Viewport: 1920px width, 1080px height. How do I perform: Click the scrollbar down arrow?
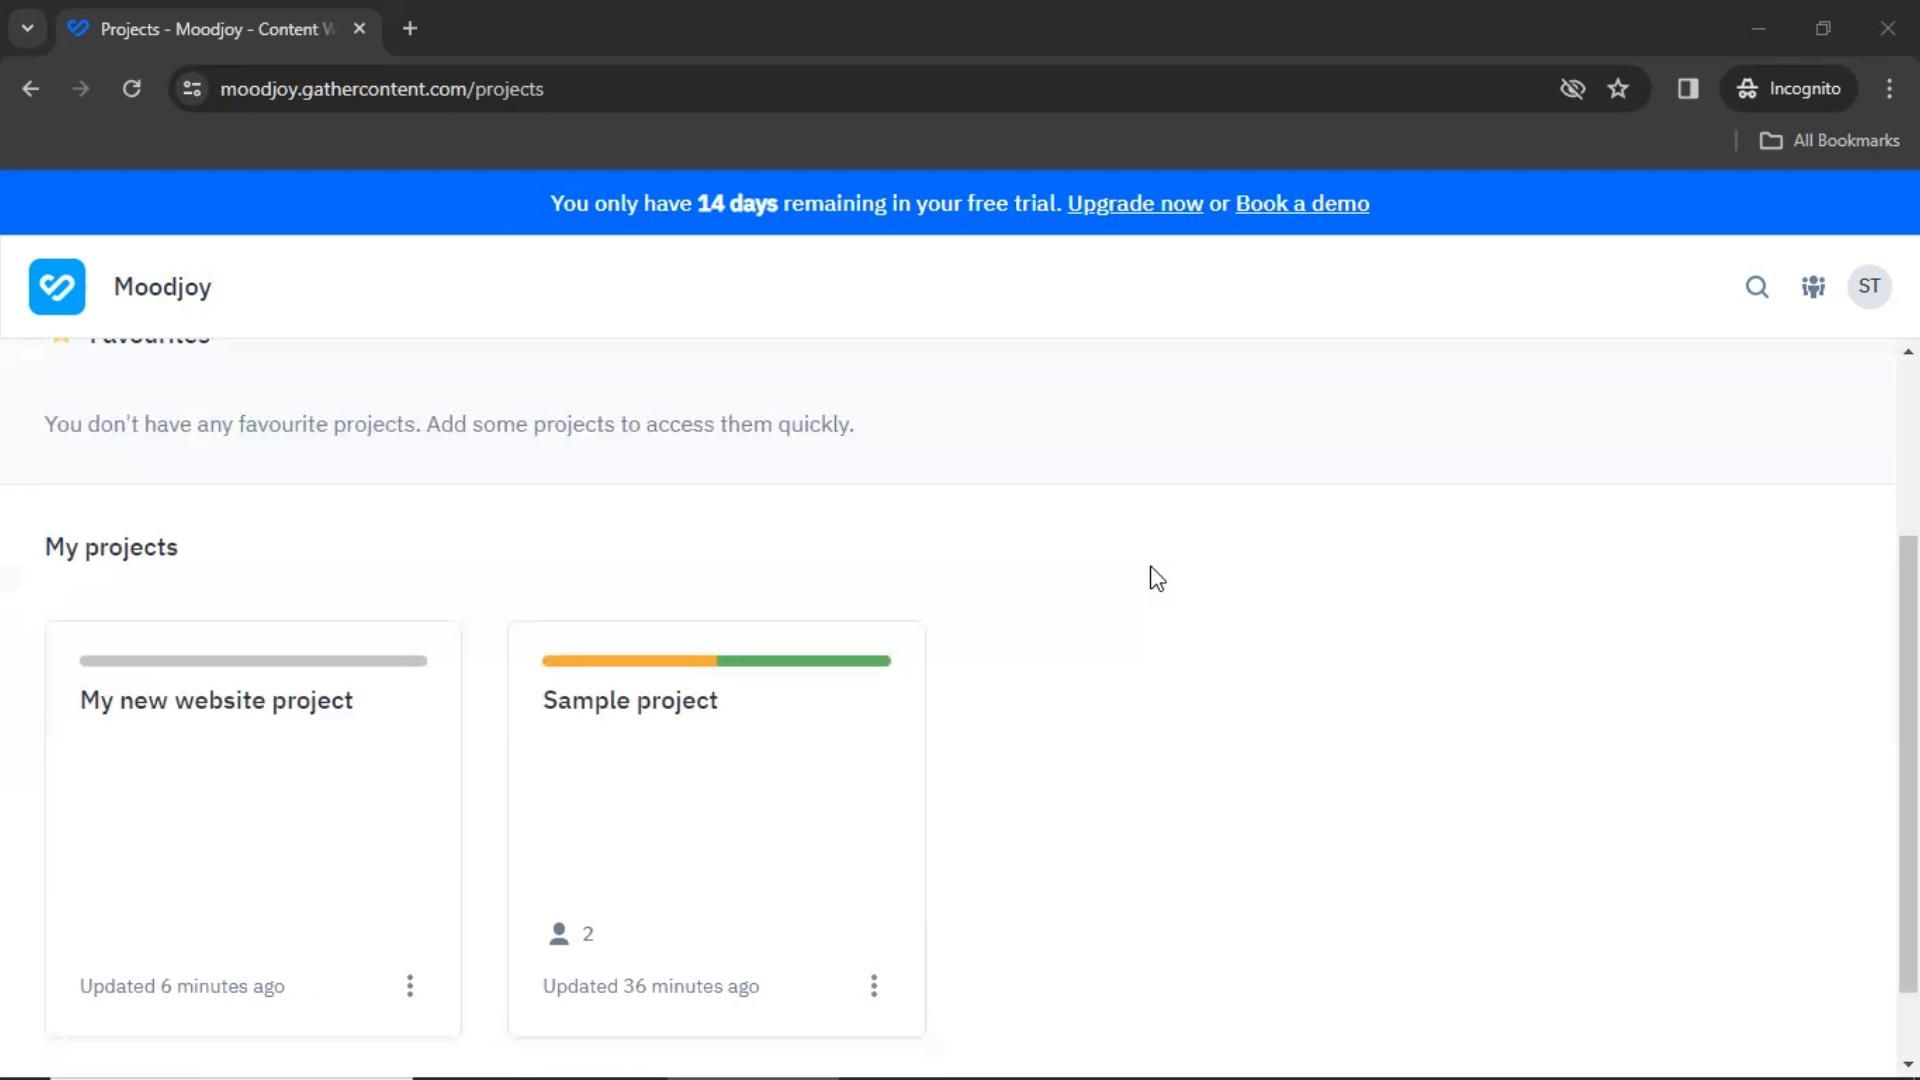1908,1064
